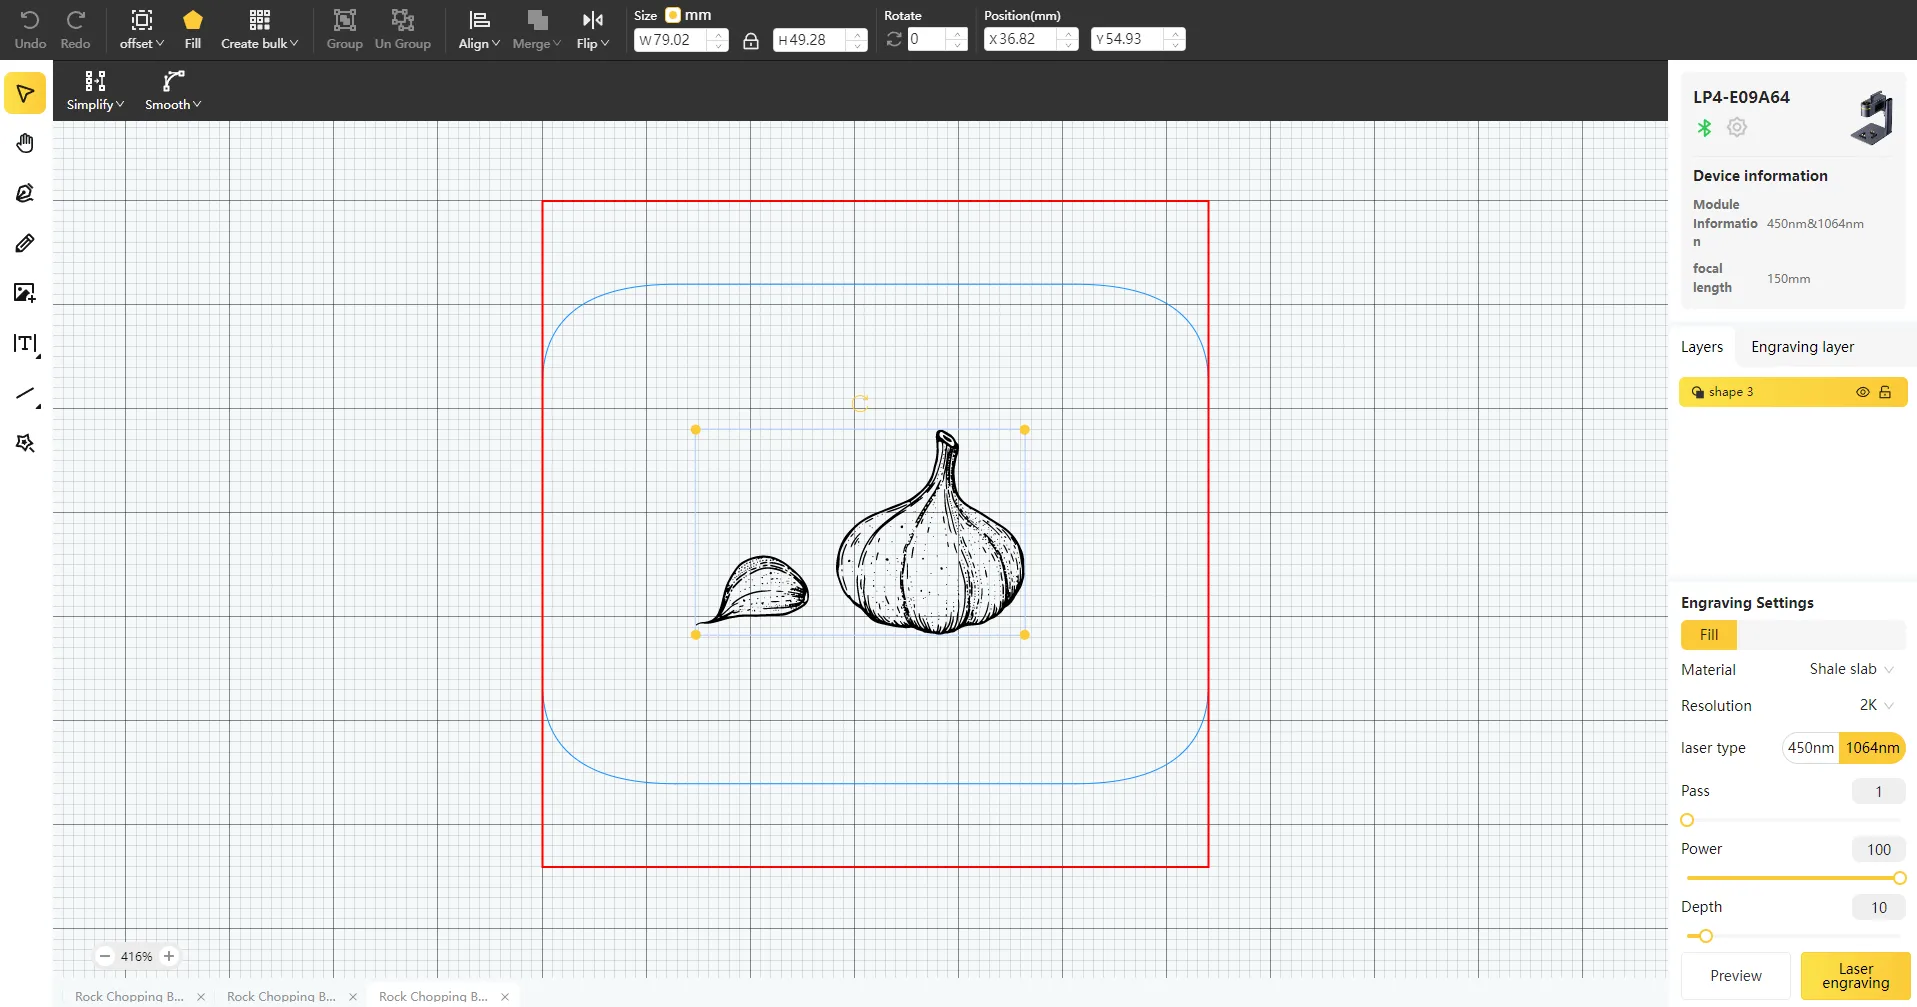Toggle the mm size unit switch
Screen dimensions: 1917x1007
click(673, 15)
